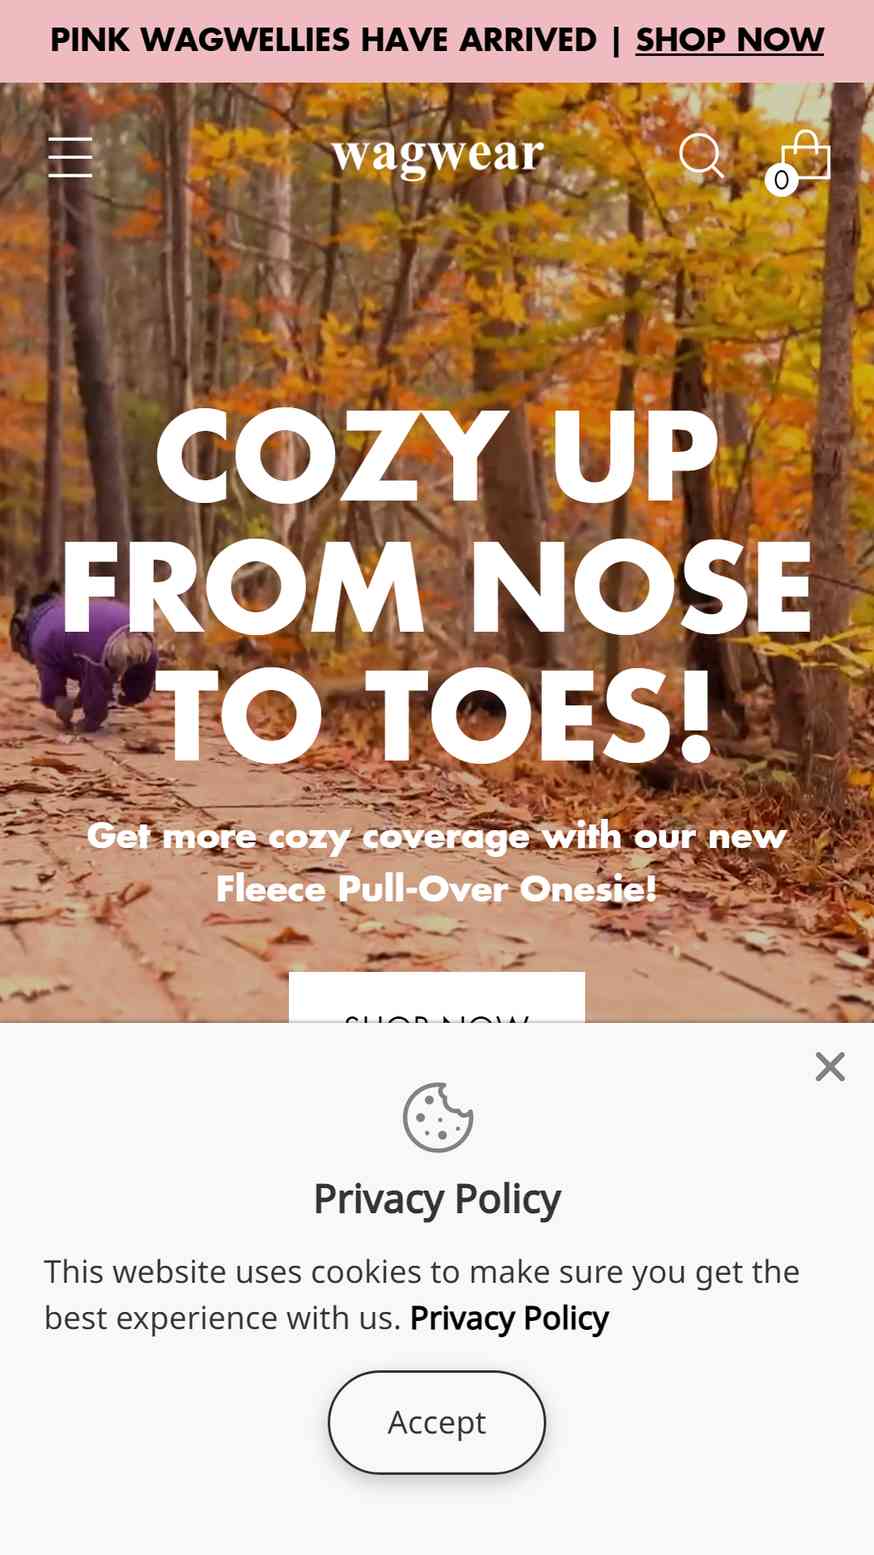
Task: Click the cart count badge showing 0
Action: pos(781,180)
